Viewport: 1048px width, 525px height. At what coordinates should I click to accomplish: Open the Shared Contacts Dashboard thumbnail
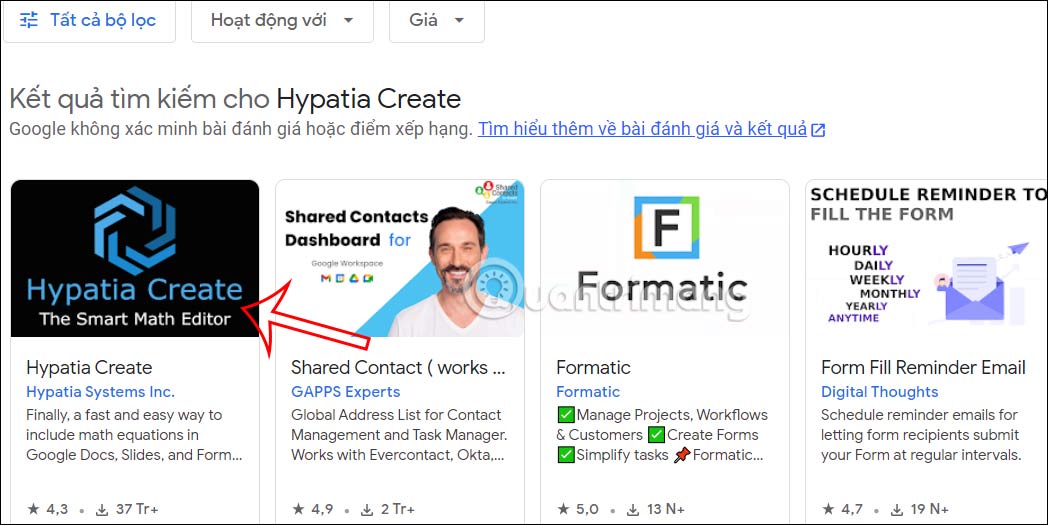coord(400,258)
